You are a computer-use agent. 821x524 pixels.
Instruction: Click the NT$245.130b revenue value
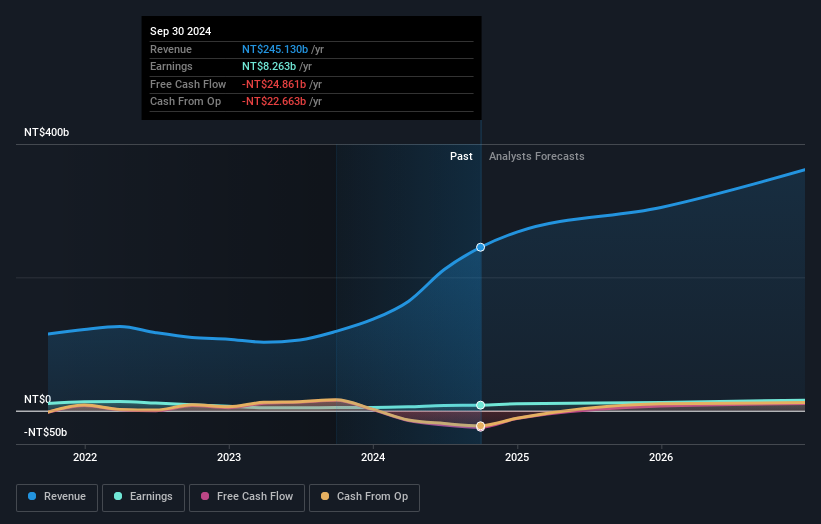[275, 49]
